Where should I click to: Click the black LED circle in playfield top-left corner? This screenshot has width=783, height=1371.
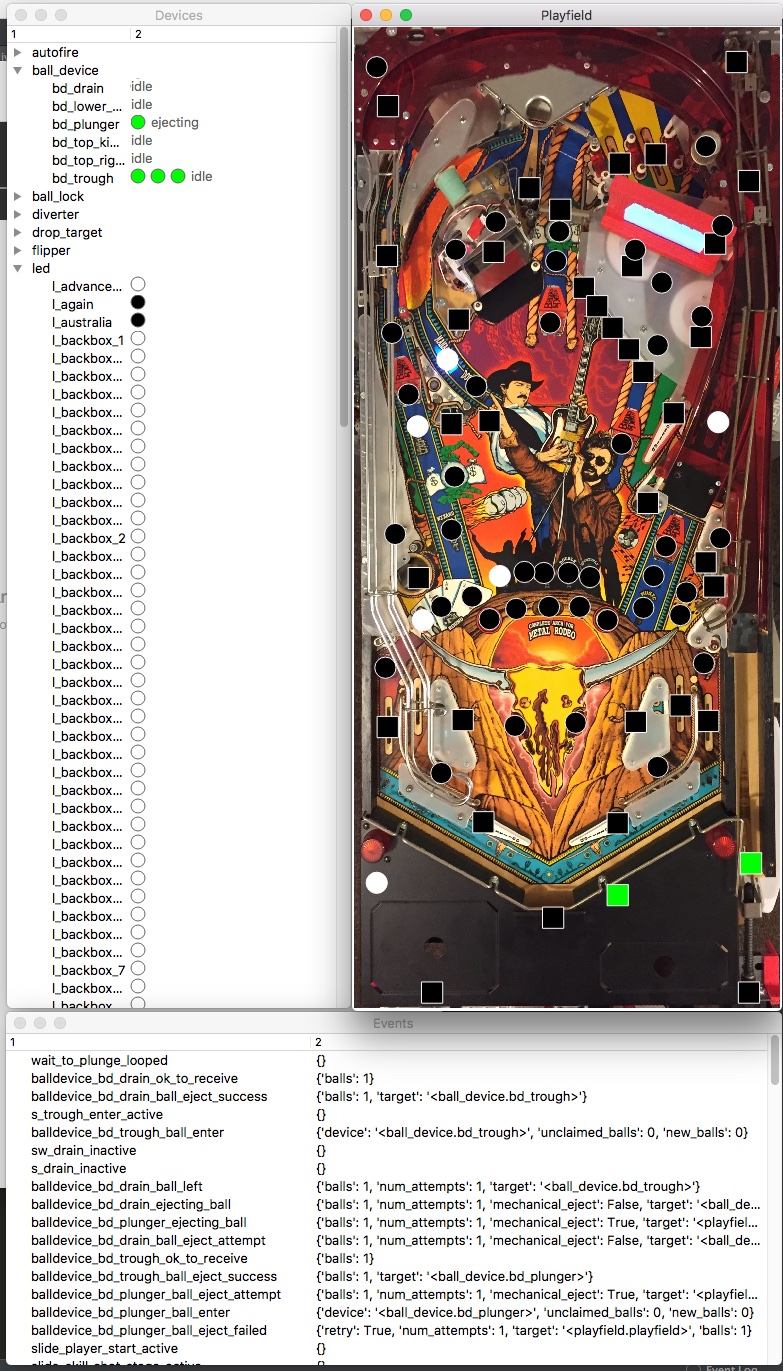pyautogui.click(x=377, y=67)
